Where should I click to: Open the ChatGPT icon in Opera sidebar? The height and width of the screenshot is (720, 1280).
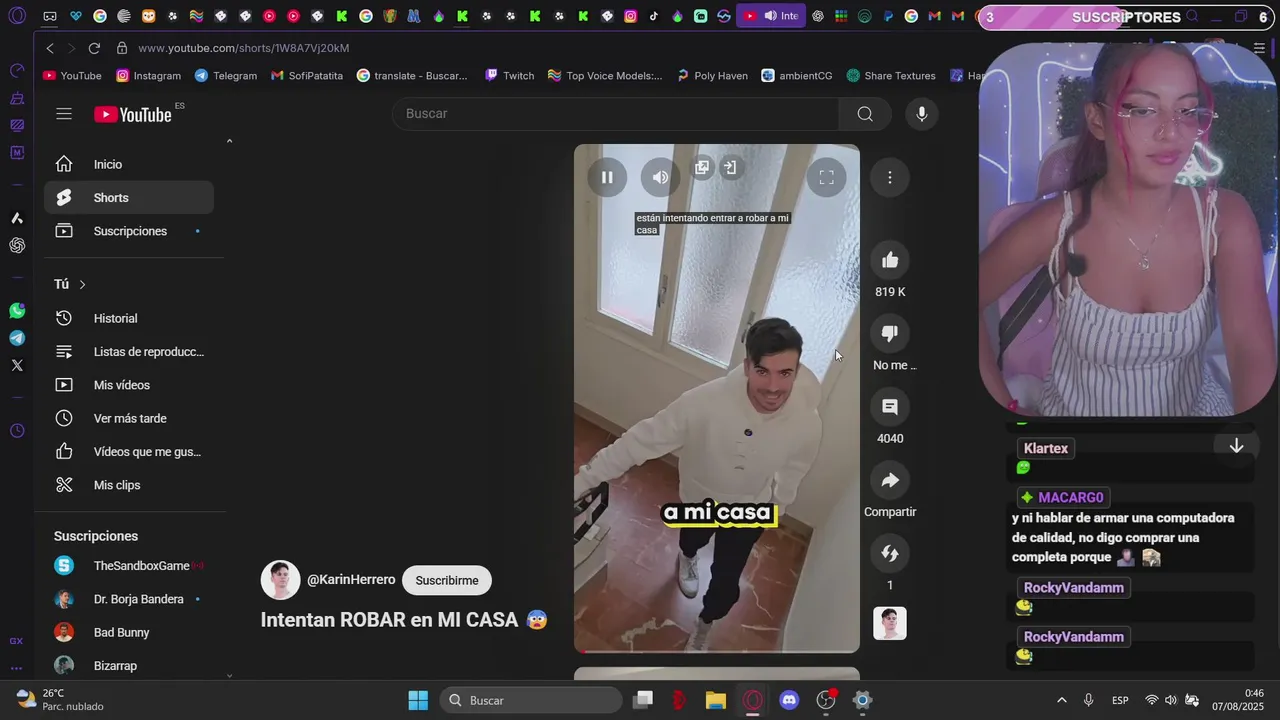pyautogui.click(x=17, y=245)
